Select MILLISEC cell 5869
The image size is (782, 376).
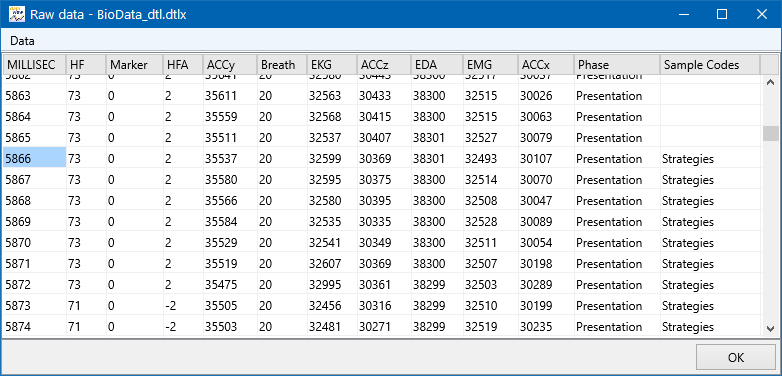[34, 221]
